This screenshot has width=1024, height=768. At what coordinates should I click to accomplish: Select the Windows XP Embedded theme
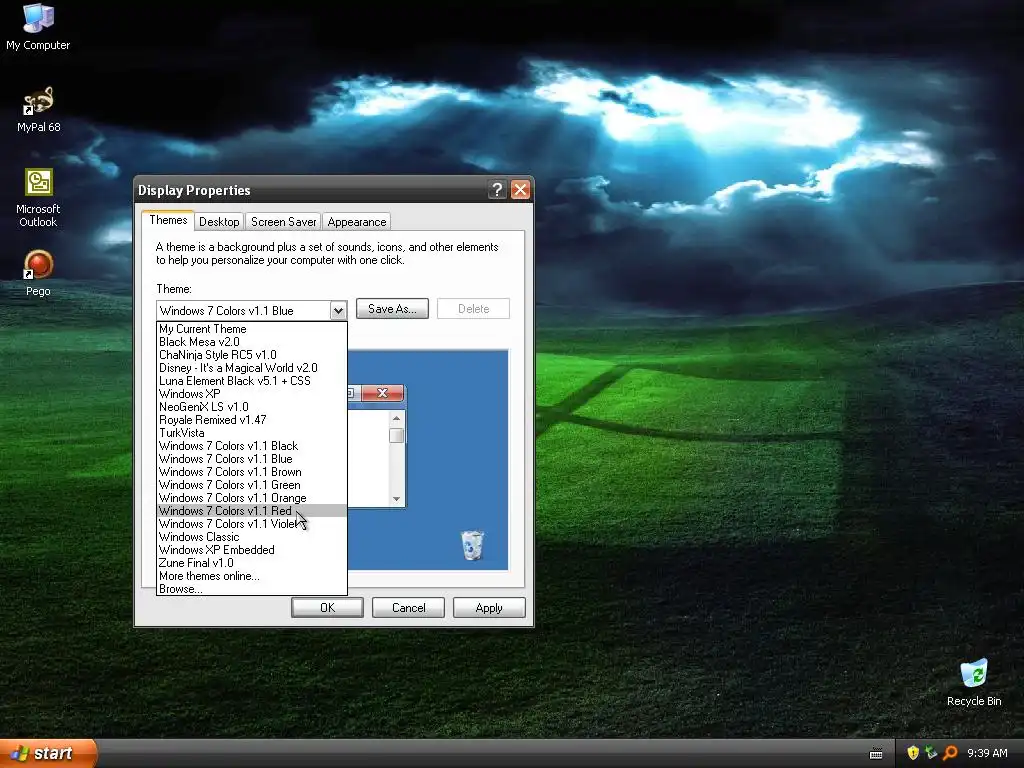(x=252, y=550)
